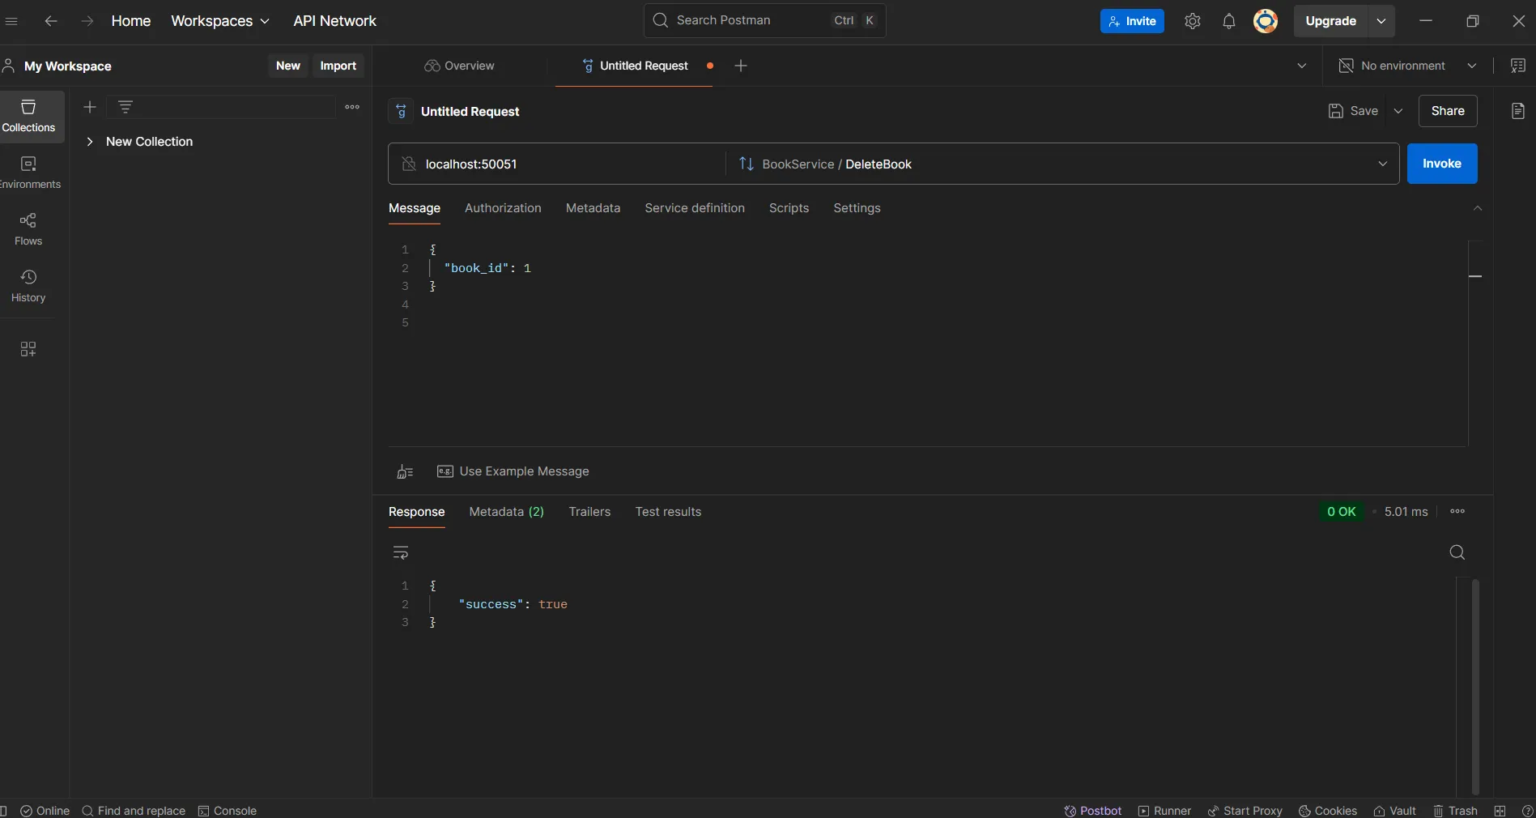Open the Flows sidebar panel

tap(29, 229)
